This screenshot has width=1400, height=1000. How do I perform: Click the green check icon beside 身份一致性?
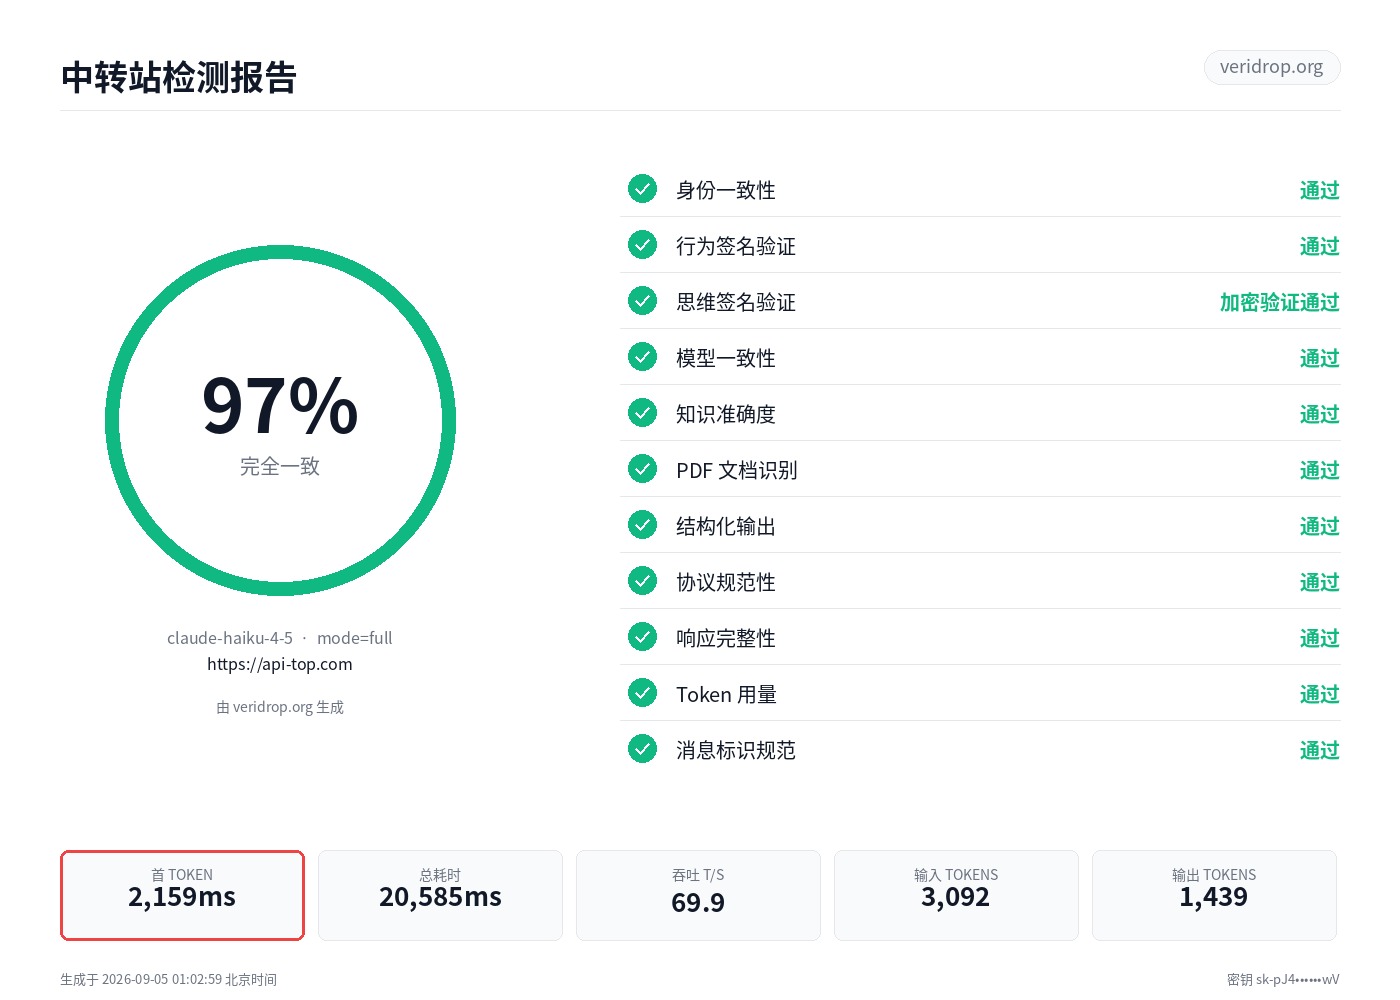coord(642,189)
